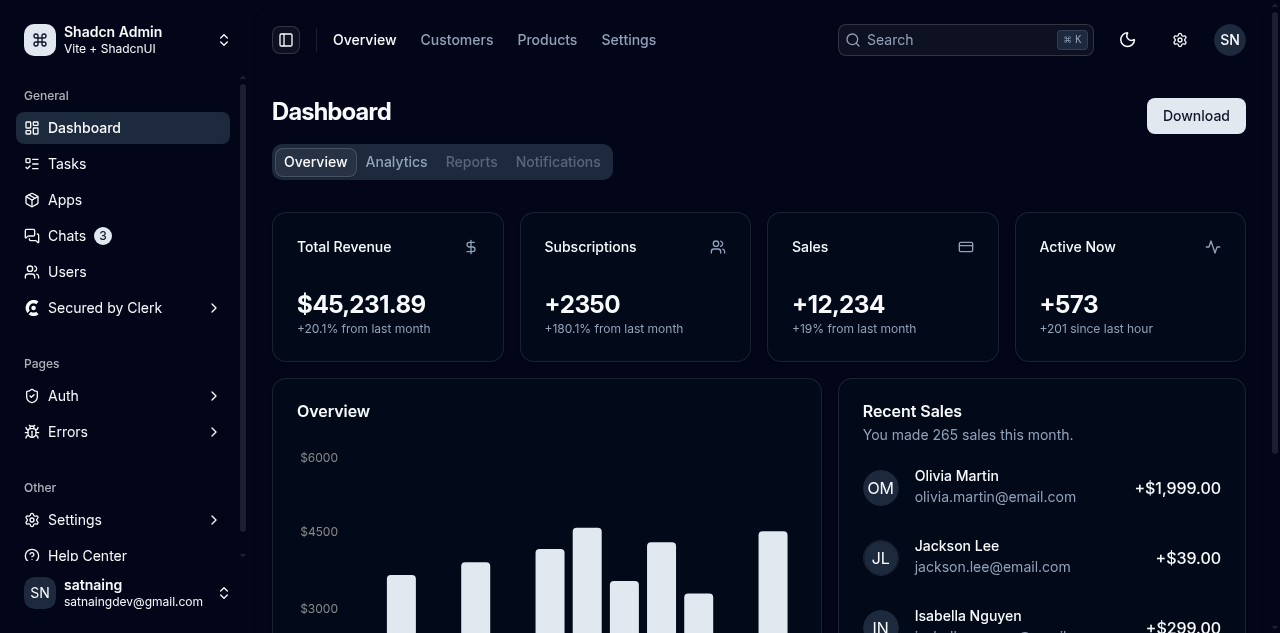The height and width of the screenshot is (633, 1280).
Task: Click the Download button
Action: pos(1196,116)
